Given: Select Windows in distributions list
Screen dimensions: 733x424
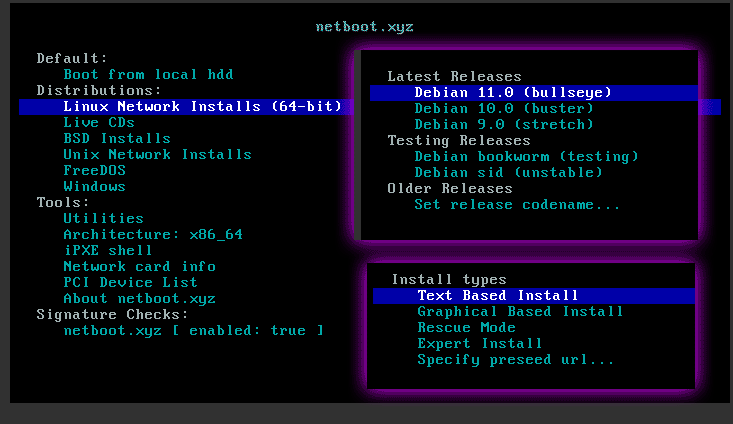Looking at the screenshot, I should click(x=94, y=187).
